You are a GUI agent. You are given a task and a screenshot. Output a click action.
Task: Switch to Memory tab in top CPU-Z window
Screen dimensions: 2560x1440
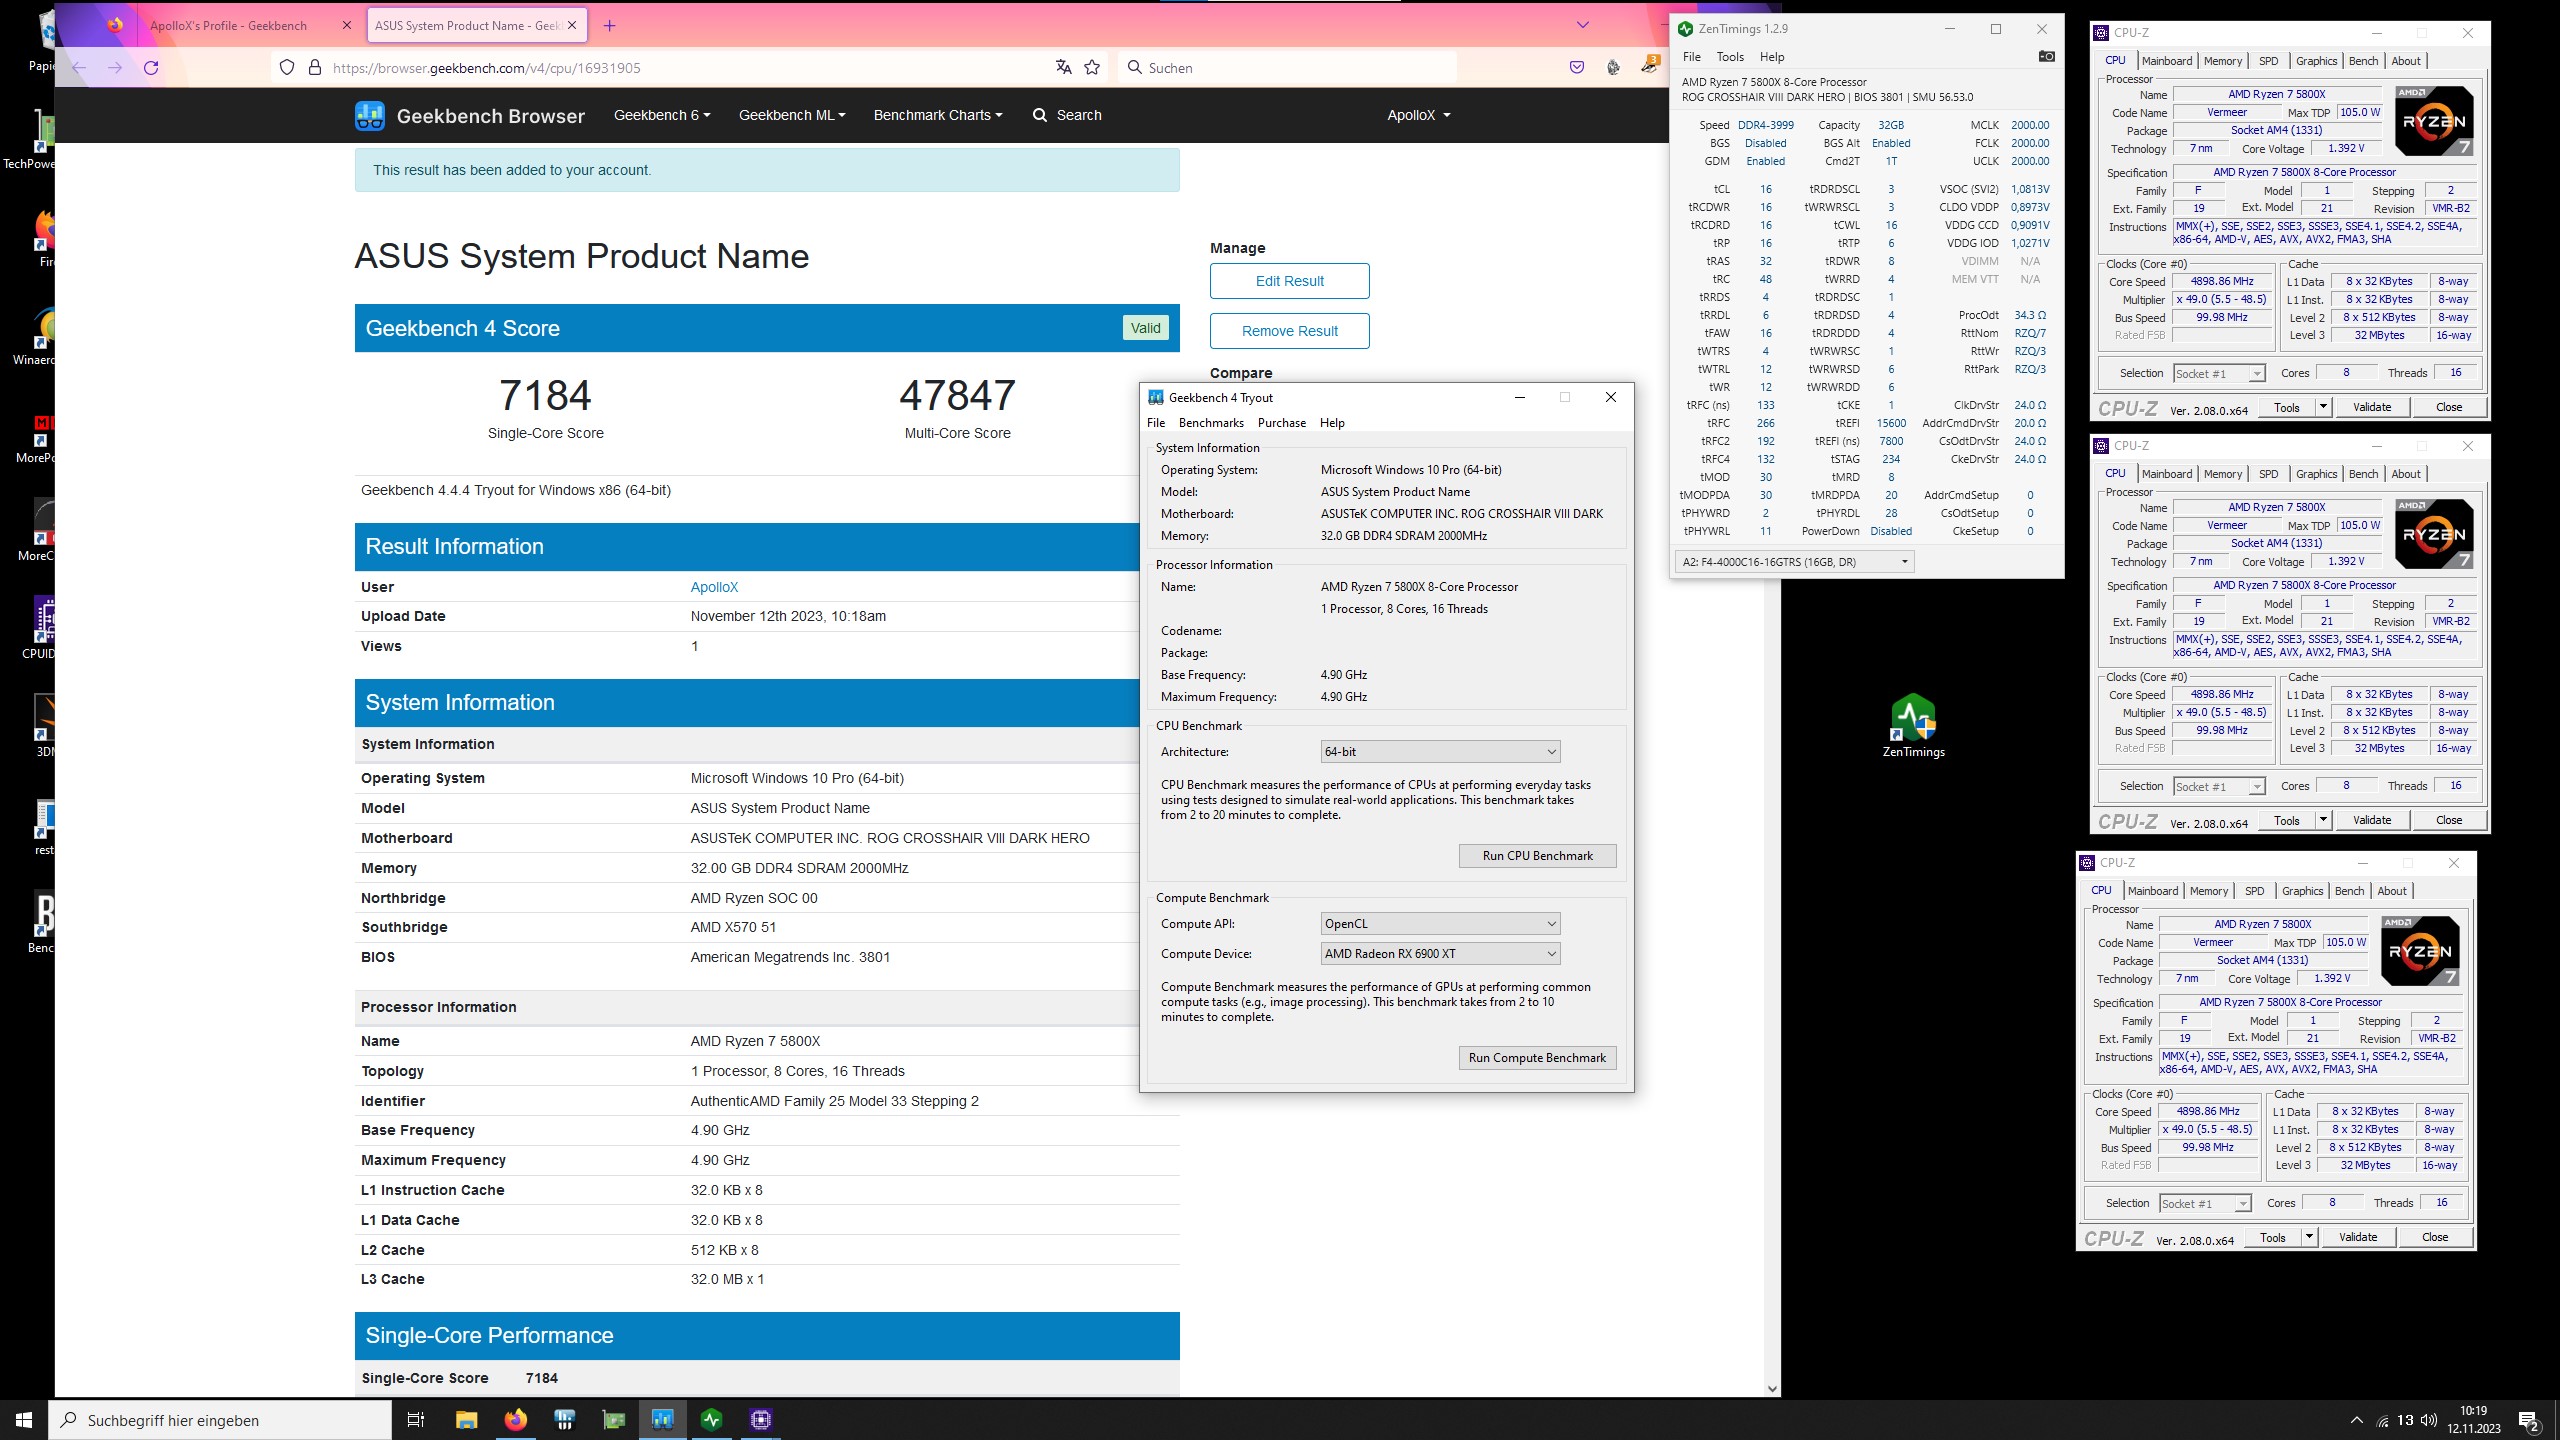(x=2222, y=61)
